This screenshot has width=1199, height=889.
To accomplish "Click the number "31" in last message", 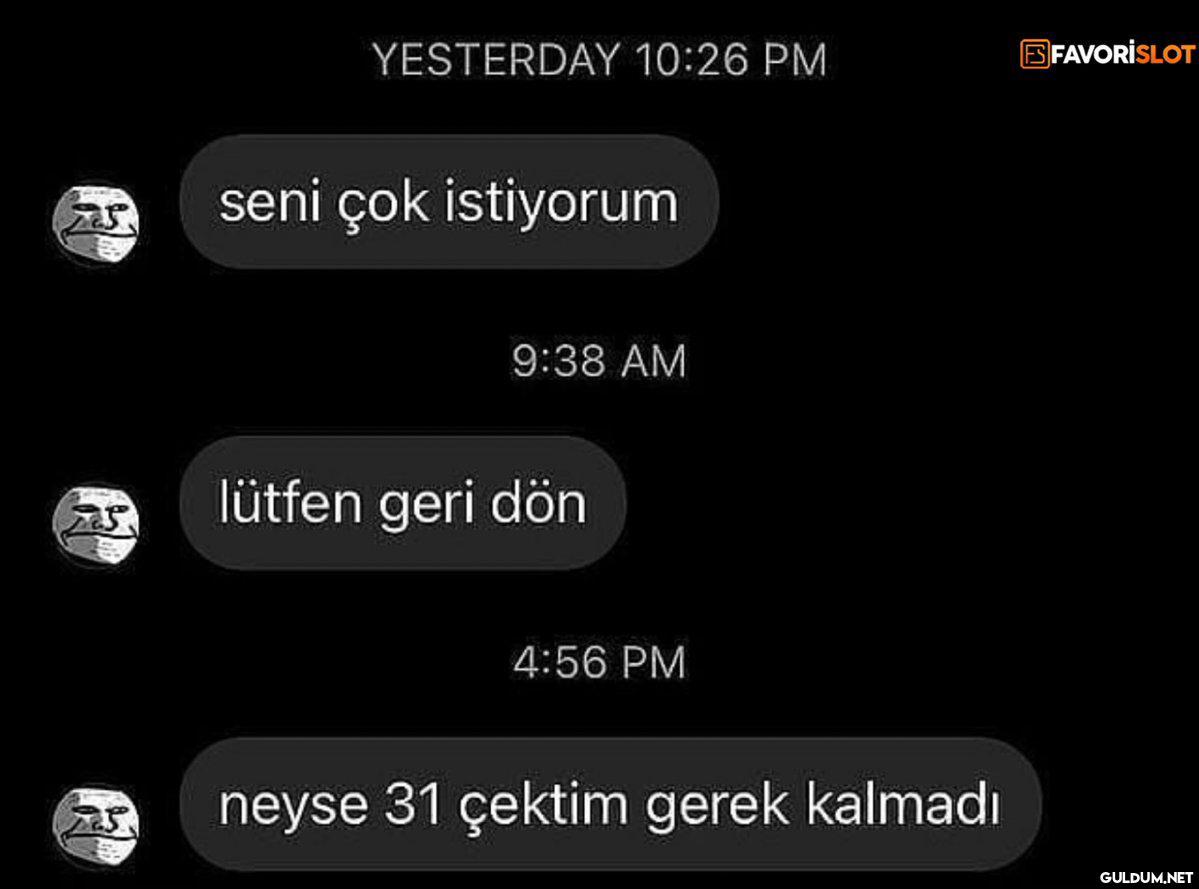I will pyautogui.click(x=414, y=805).
